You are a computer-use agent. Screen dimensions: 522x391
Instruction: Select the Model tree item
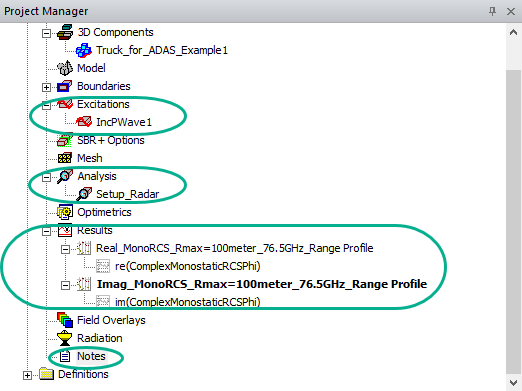[x=91, y=68]
